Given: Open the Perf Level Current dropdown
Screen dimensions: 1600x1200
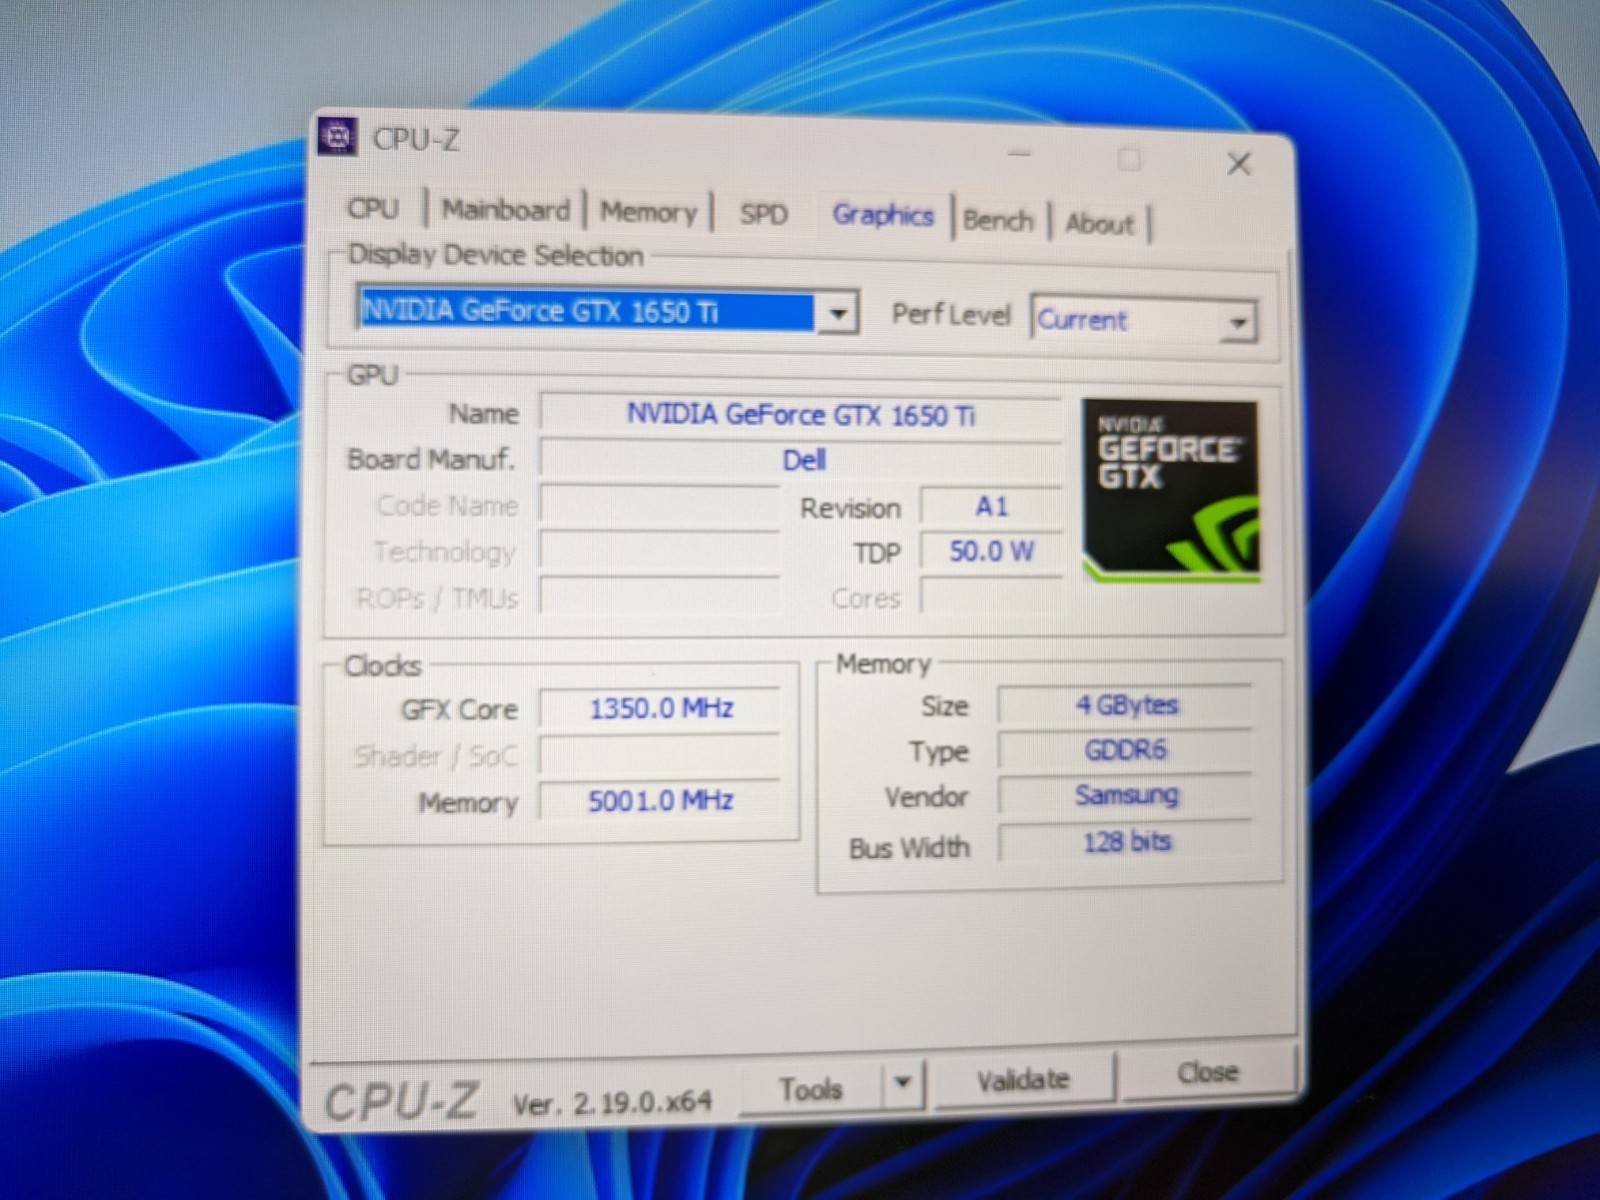Looking at the screenshot, I should tap(1144, 321).
